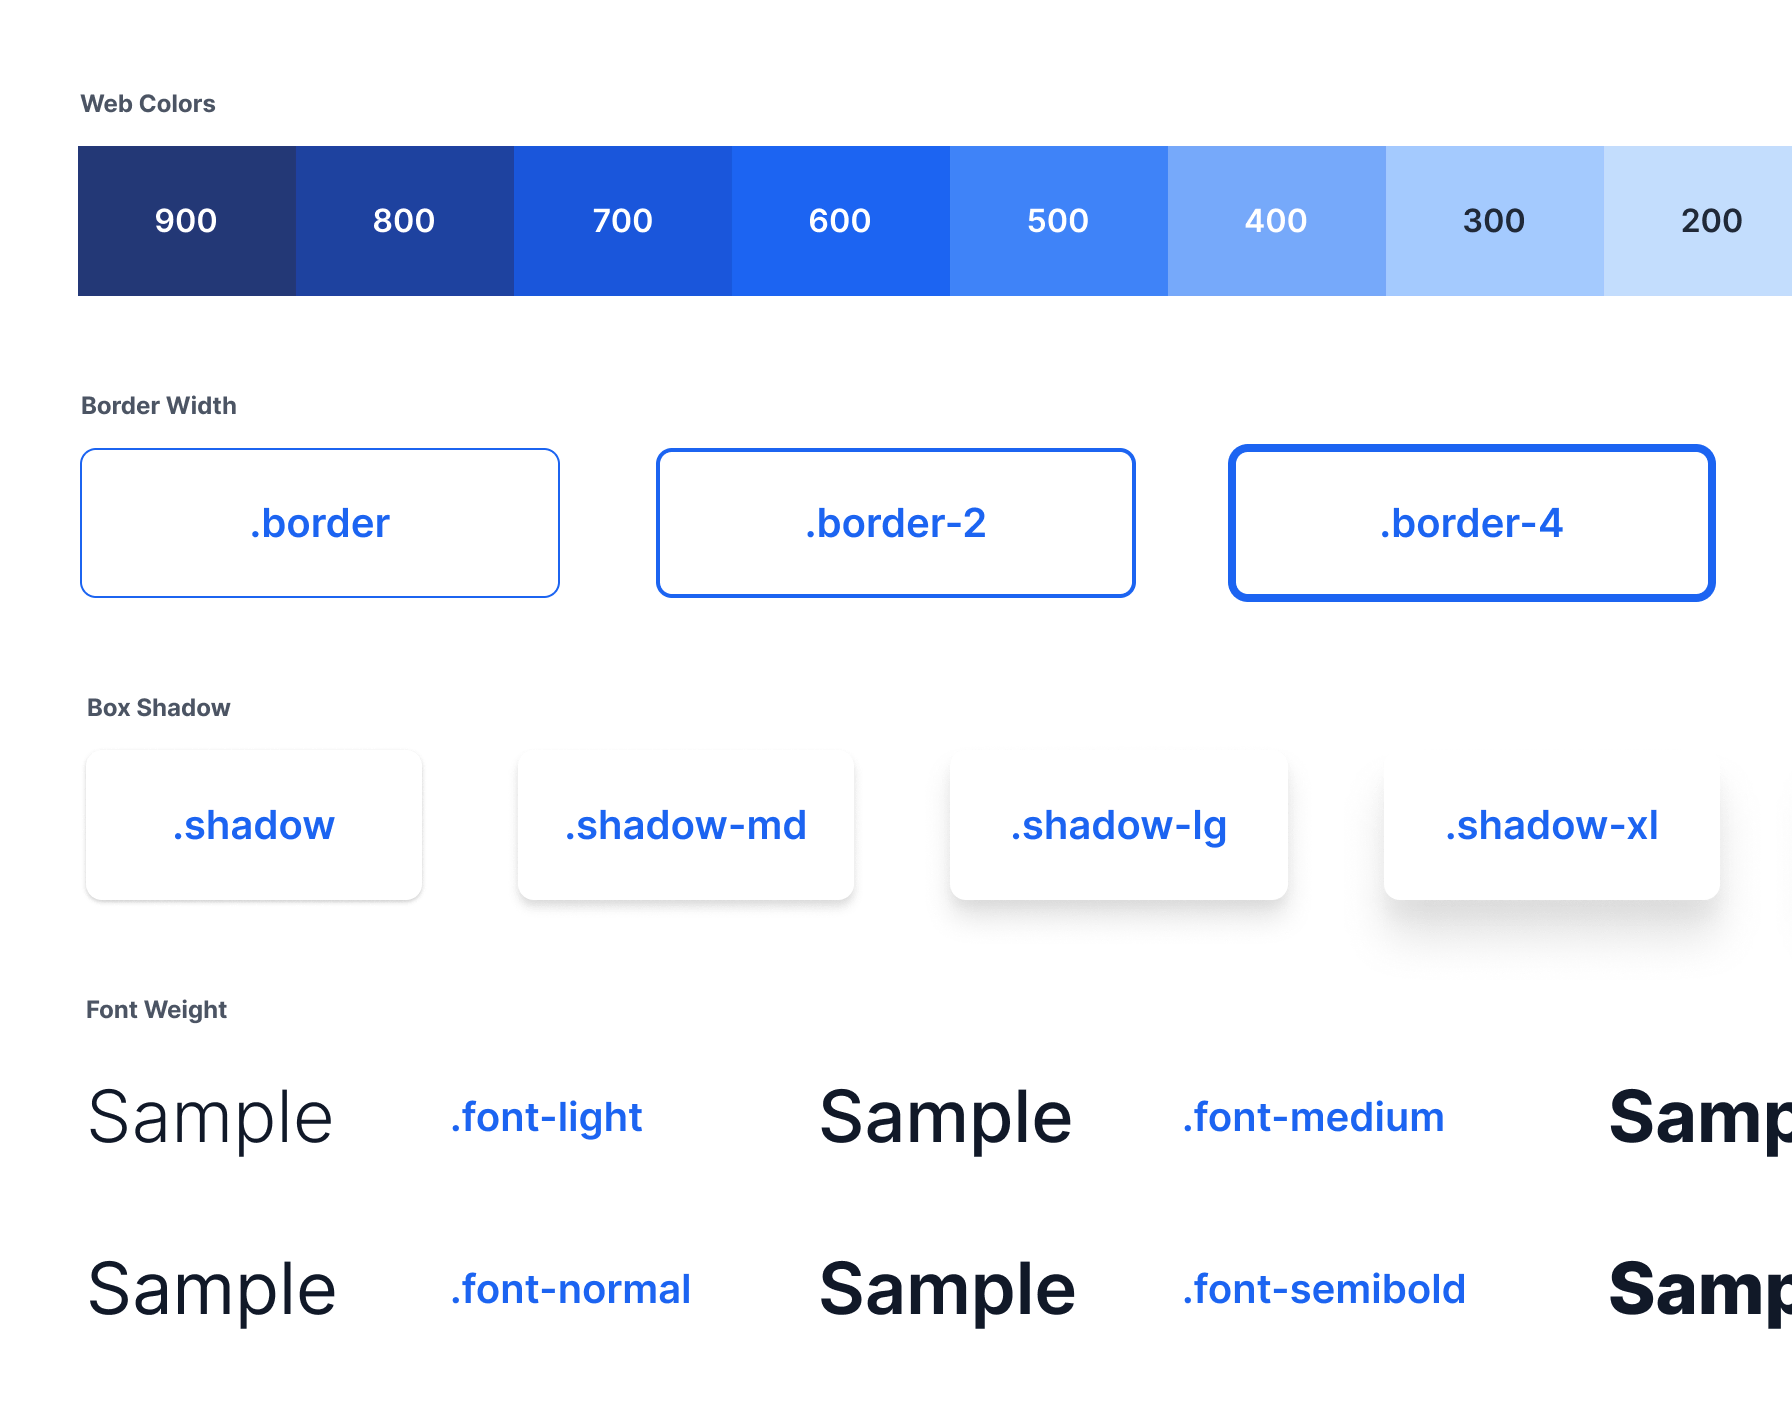Screen dimensions: 1792x1428
Task: Click the 900 blue color swatch
Action: [x=186, y=221]
